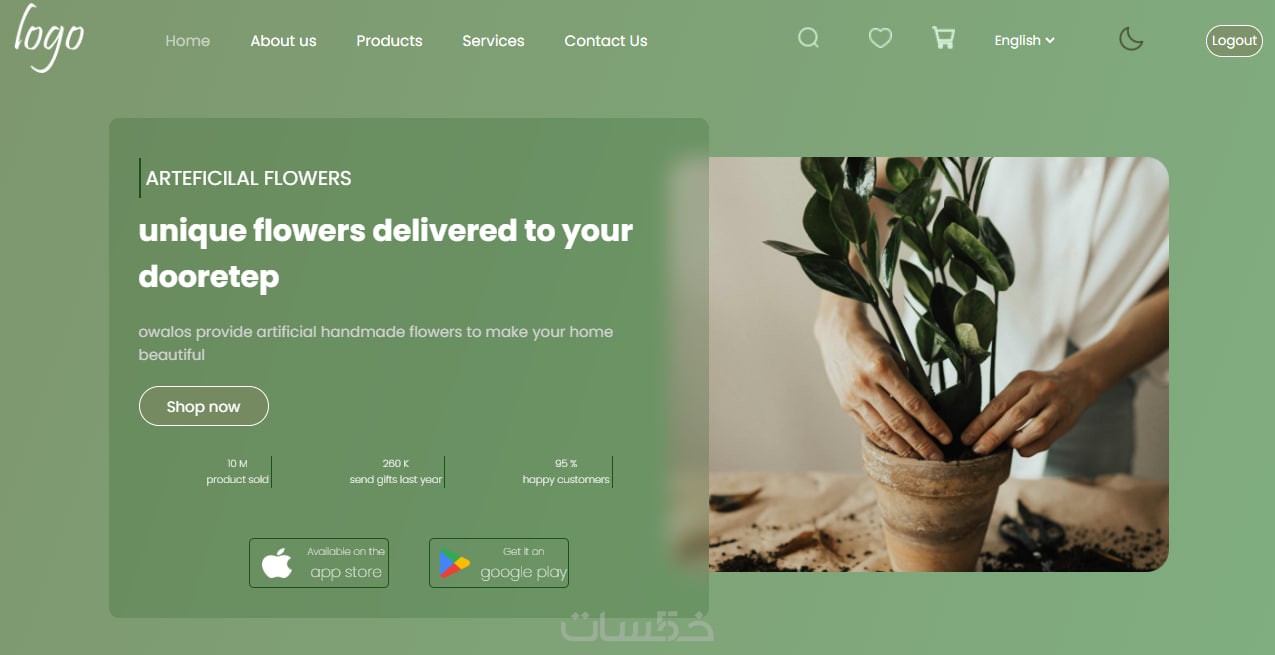Click the Logout button
Screen dimensions: 1275x655
1234,41
